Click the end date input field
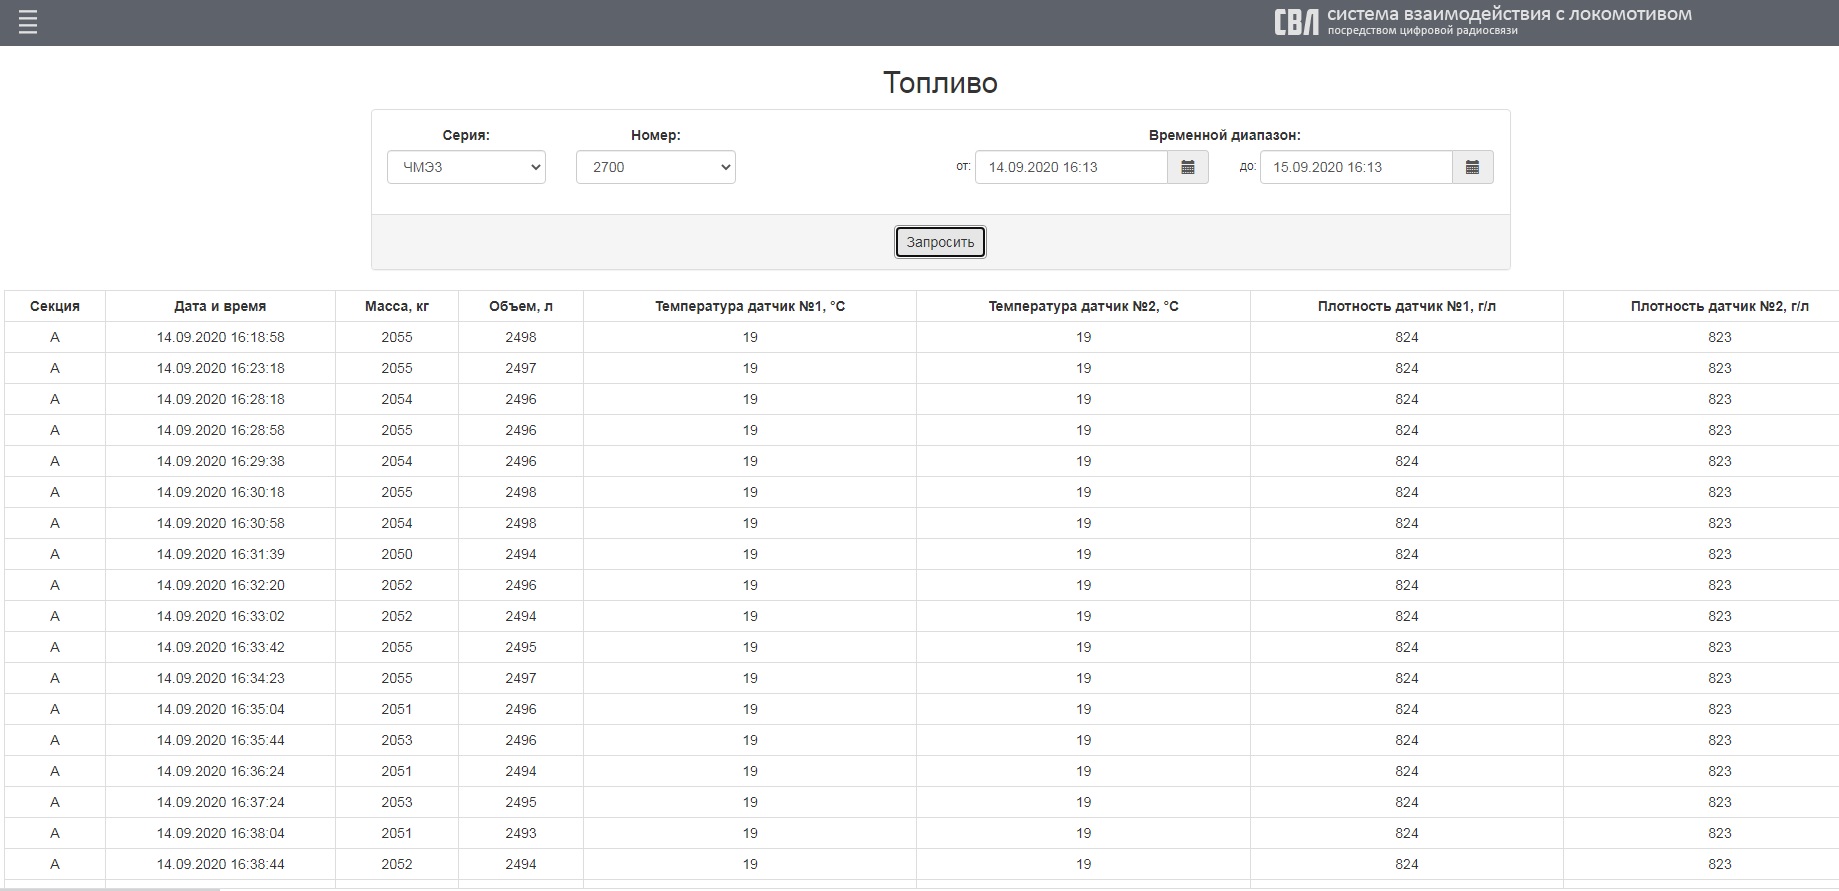Image resolution: width=1839 pixels, height=891 pixels. pyautogui.click(x=1355, y=167)
